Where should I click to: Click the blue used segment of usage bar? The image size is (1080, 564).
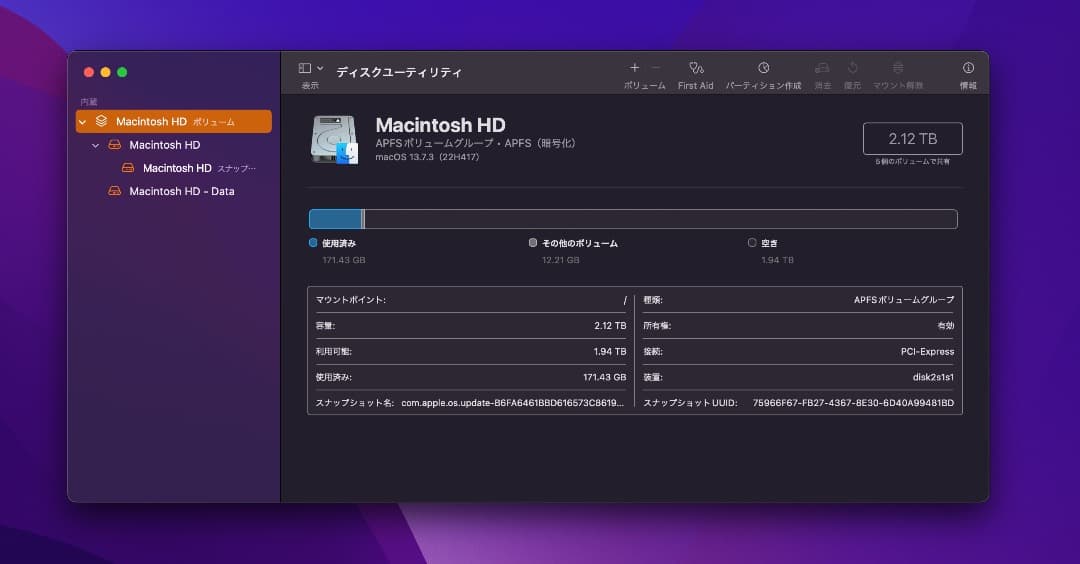coord(335,219)
